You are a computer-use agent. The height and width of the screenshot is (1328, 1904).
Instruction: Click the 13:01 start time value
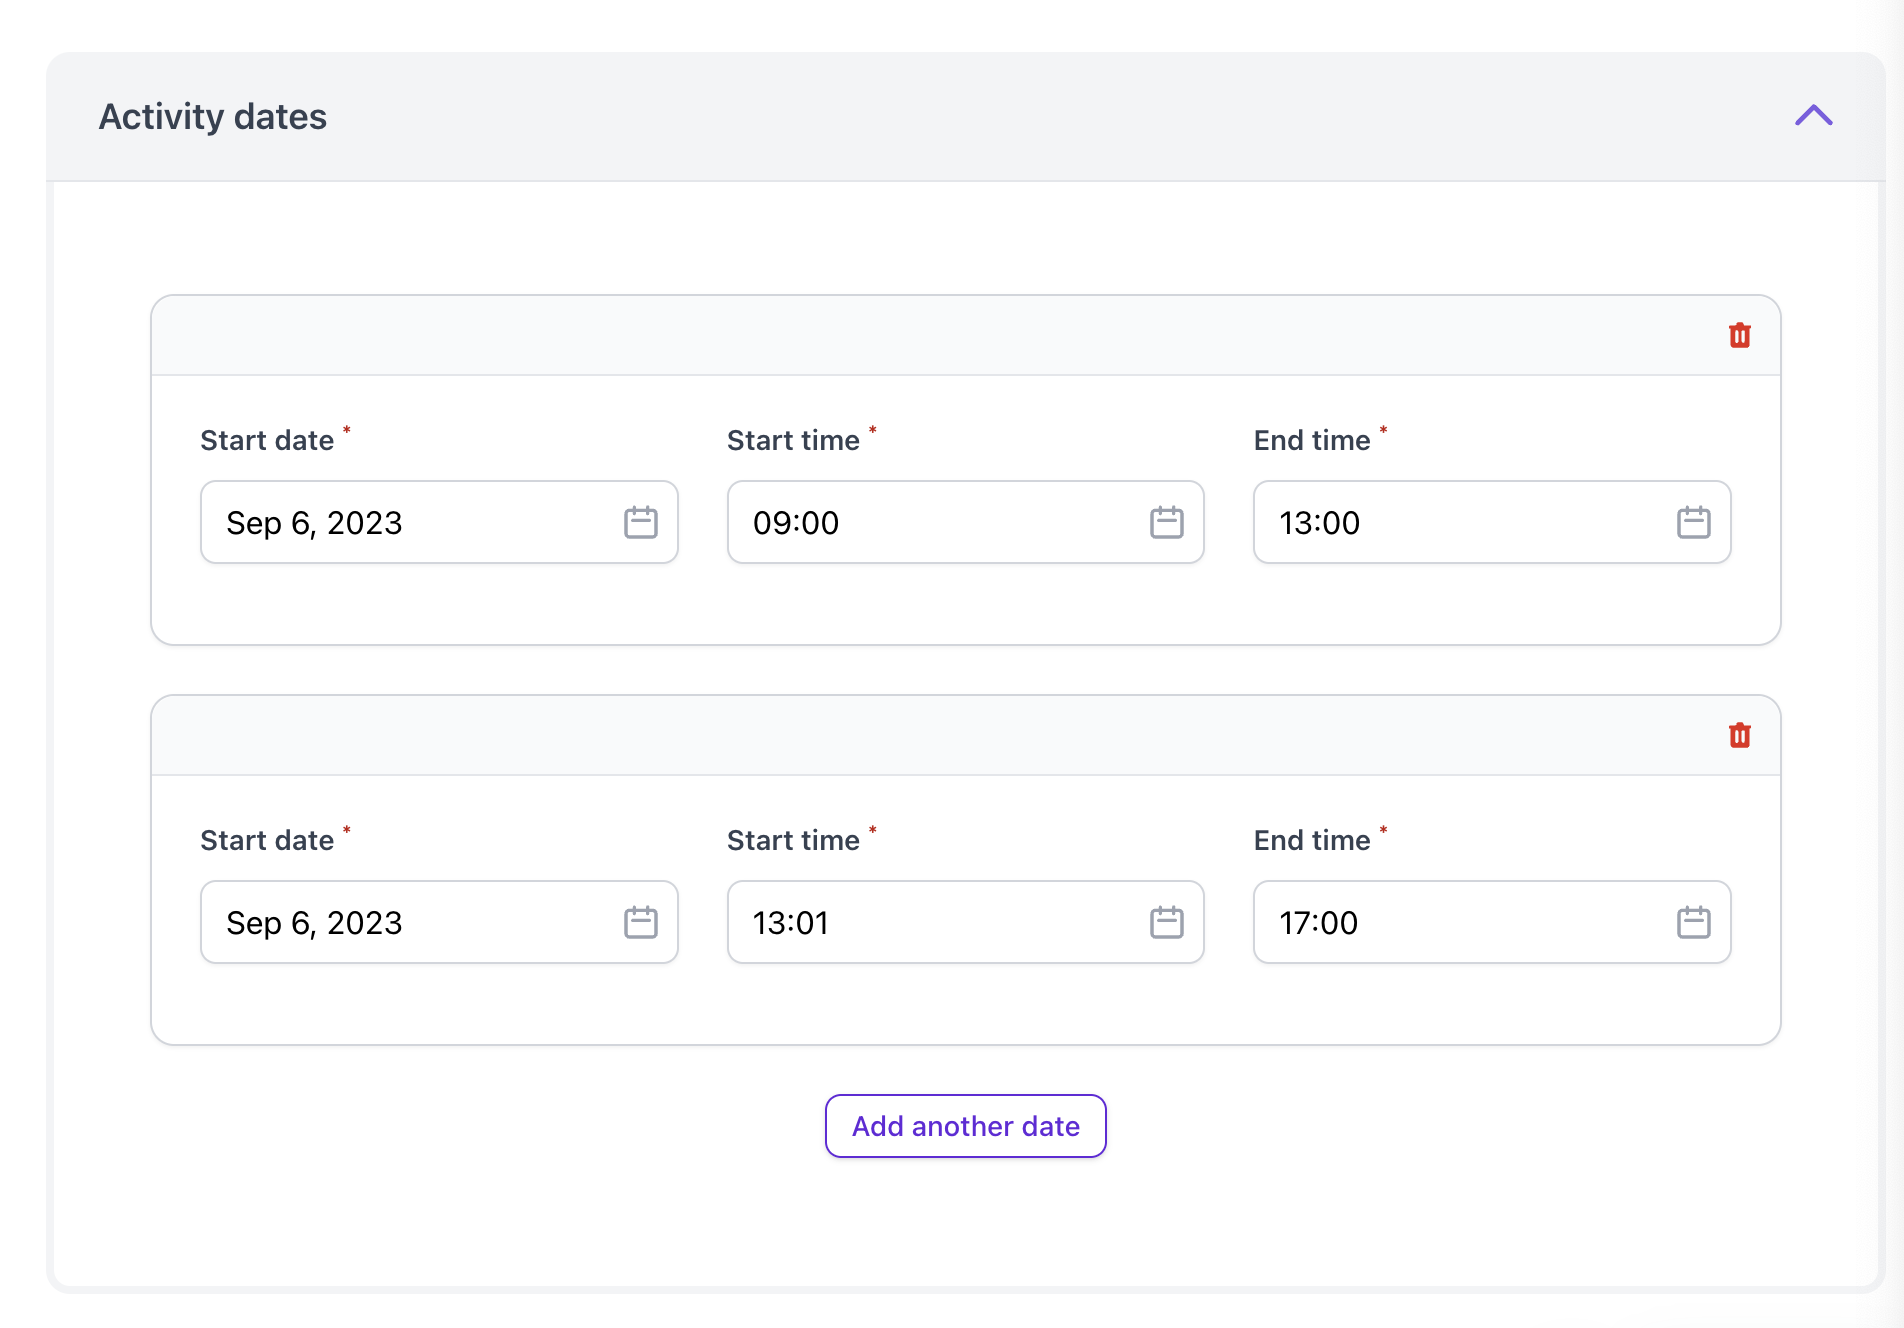(790, 923)
